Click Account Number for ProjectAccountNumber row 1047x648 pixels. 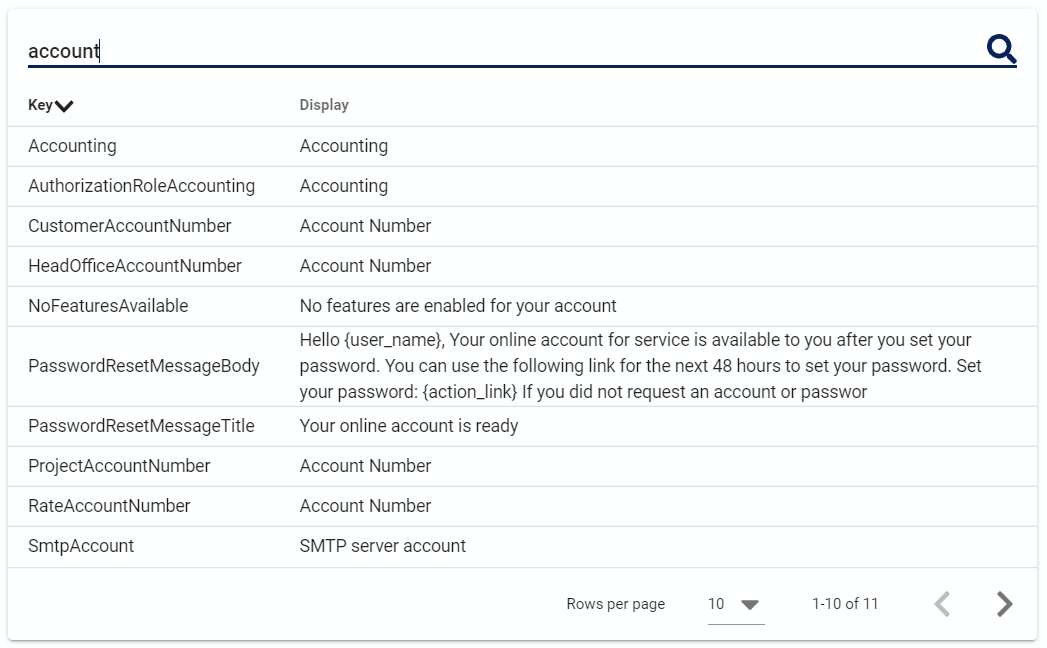(365, 466)
